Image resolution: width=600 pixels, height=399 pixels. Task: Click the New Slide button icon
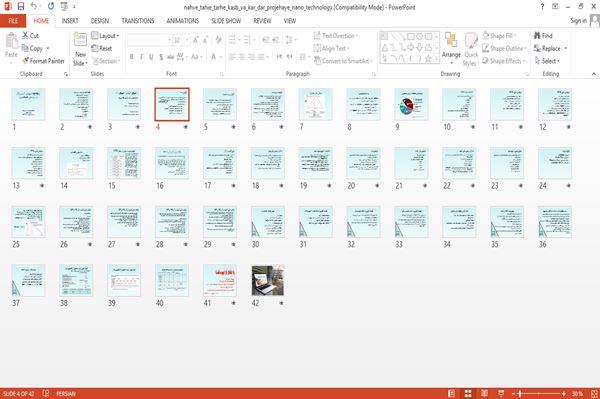(x=80, y=40)
